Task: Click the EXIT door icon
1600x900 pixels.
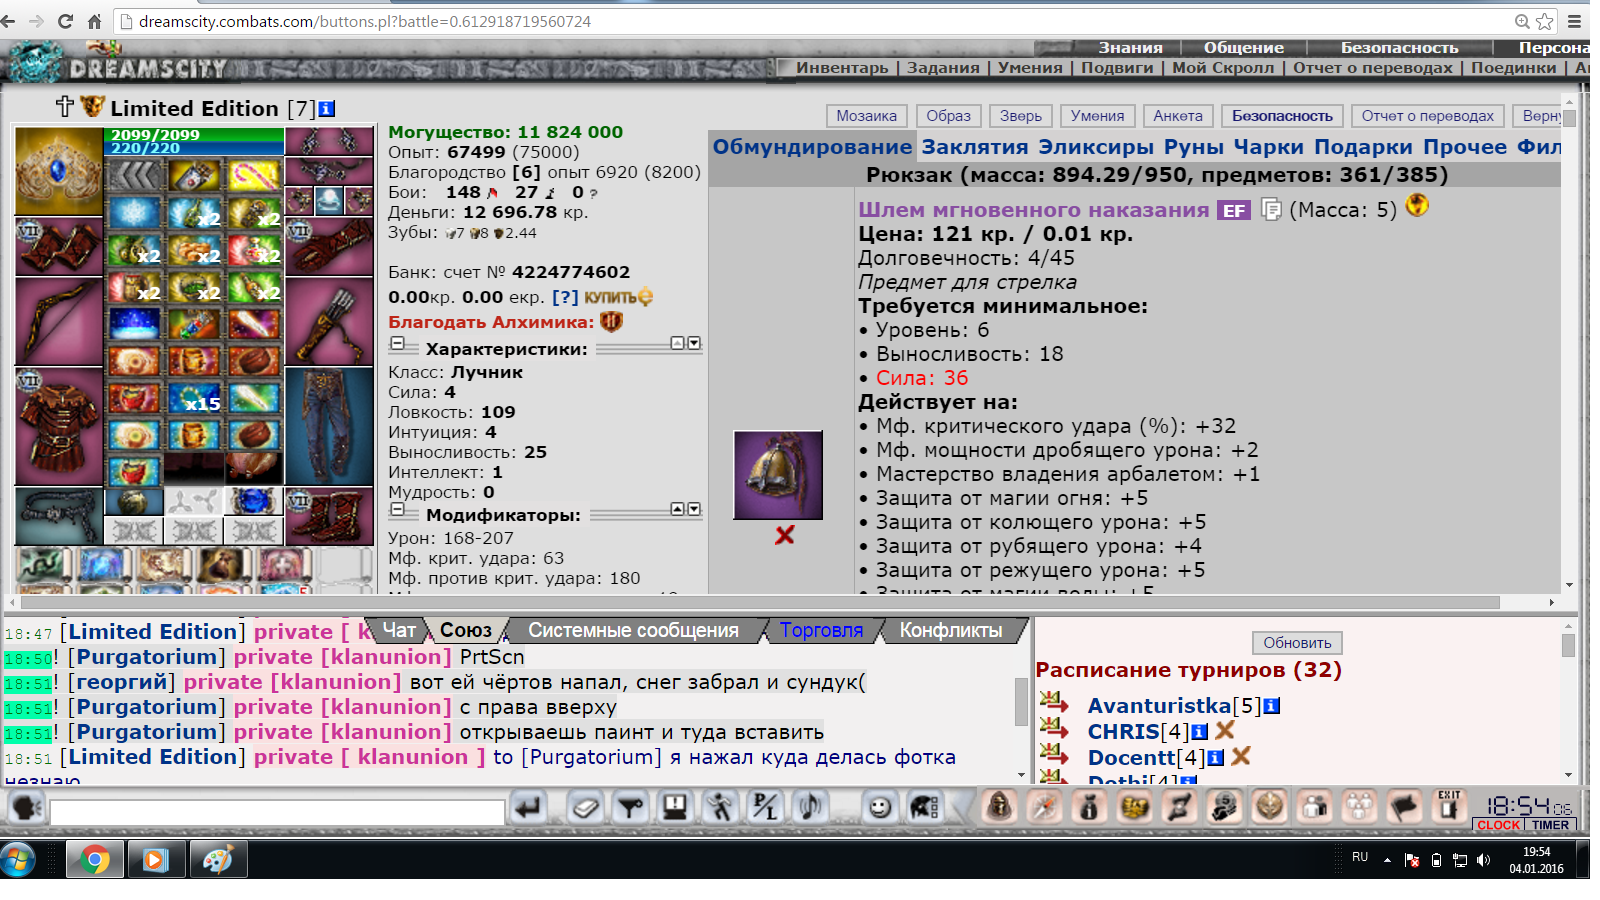Action: pyautogui.click(x=1449, y=805)
